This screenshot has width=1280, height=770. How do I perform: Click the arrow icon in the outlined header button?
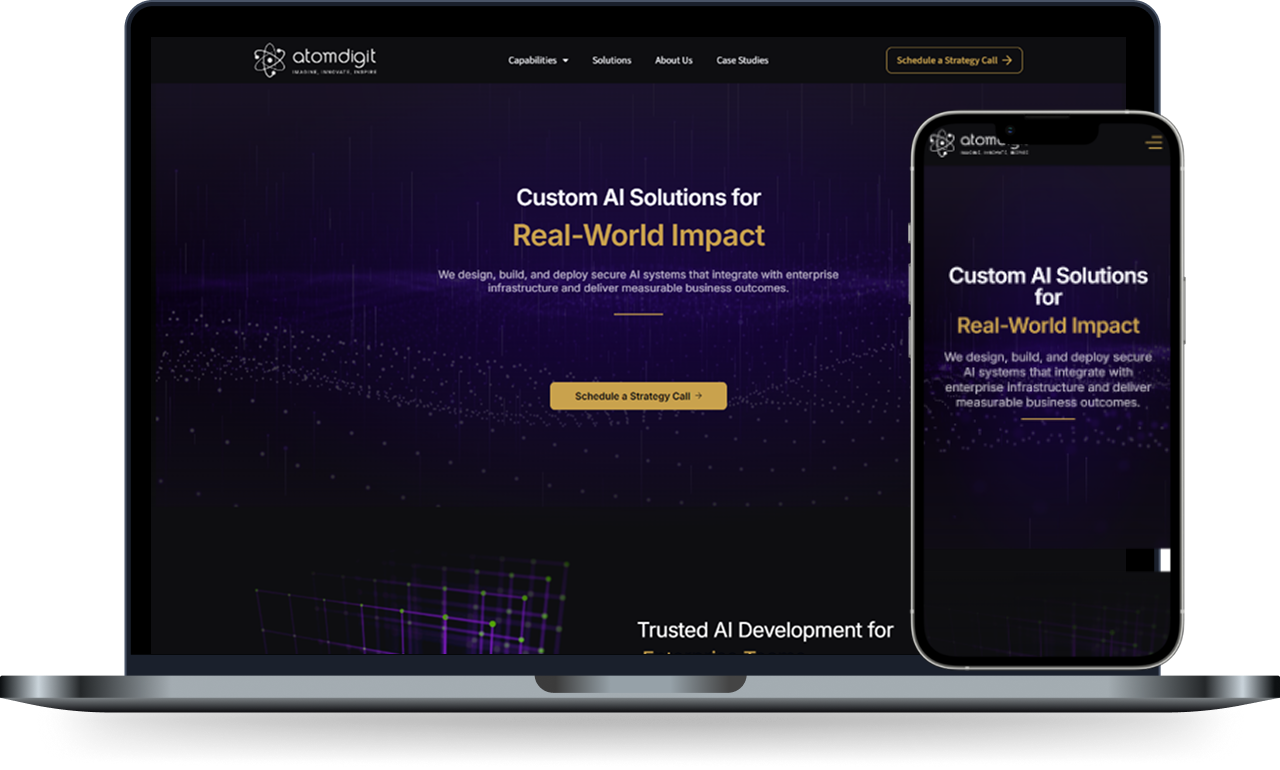click(1007, 60)
